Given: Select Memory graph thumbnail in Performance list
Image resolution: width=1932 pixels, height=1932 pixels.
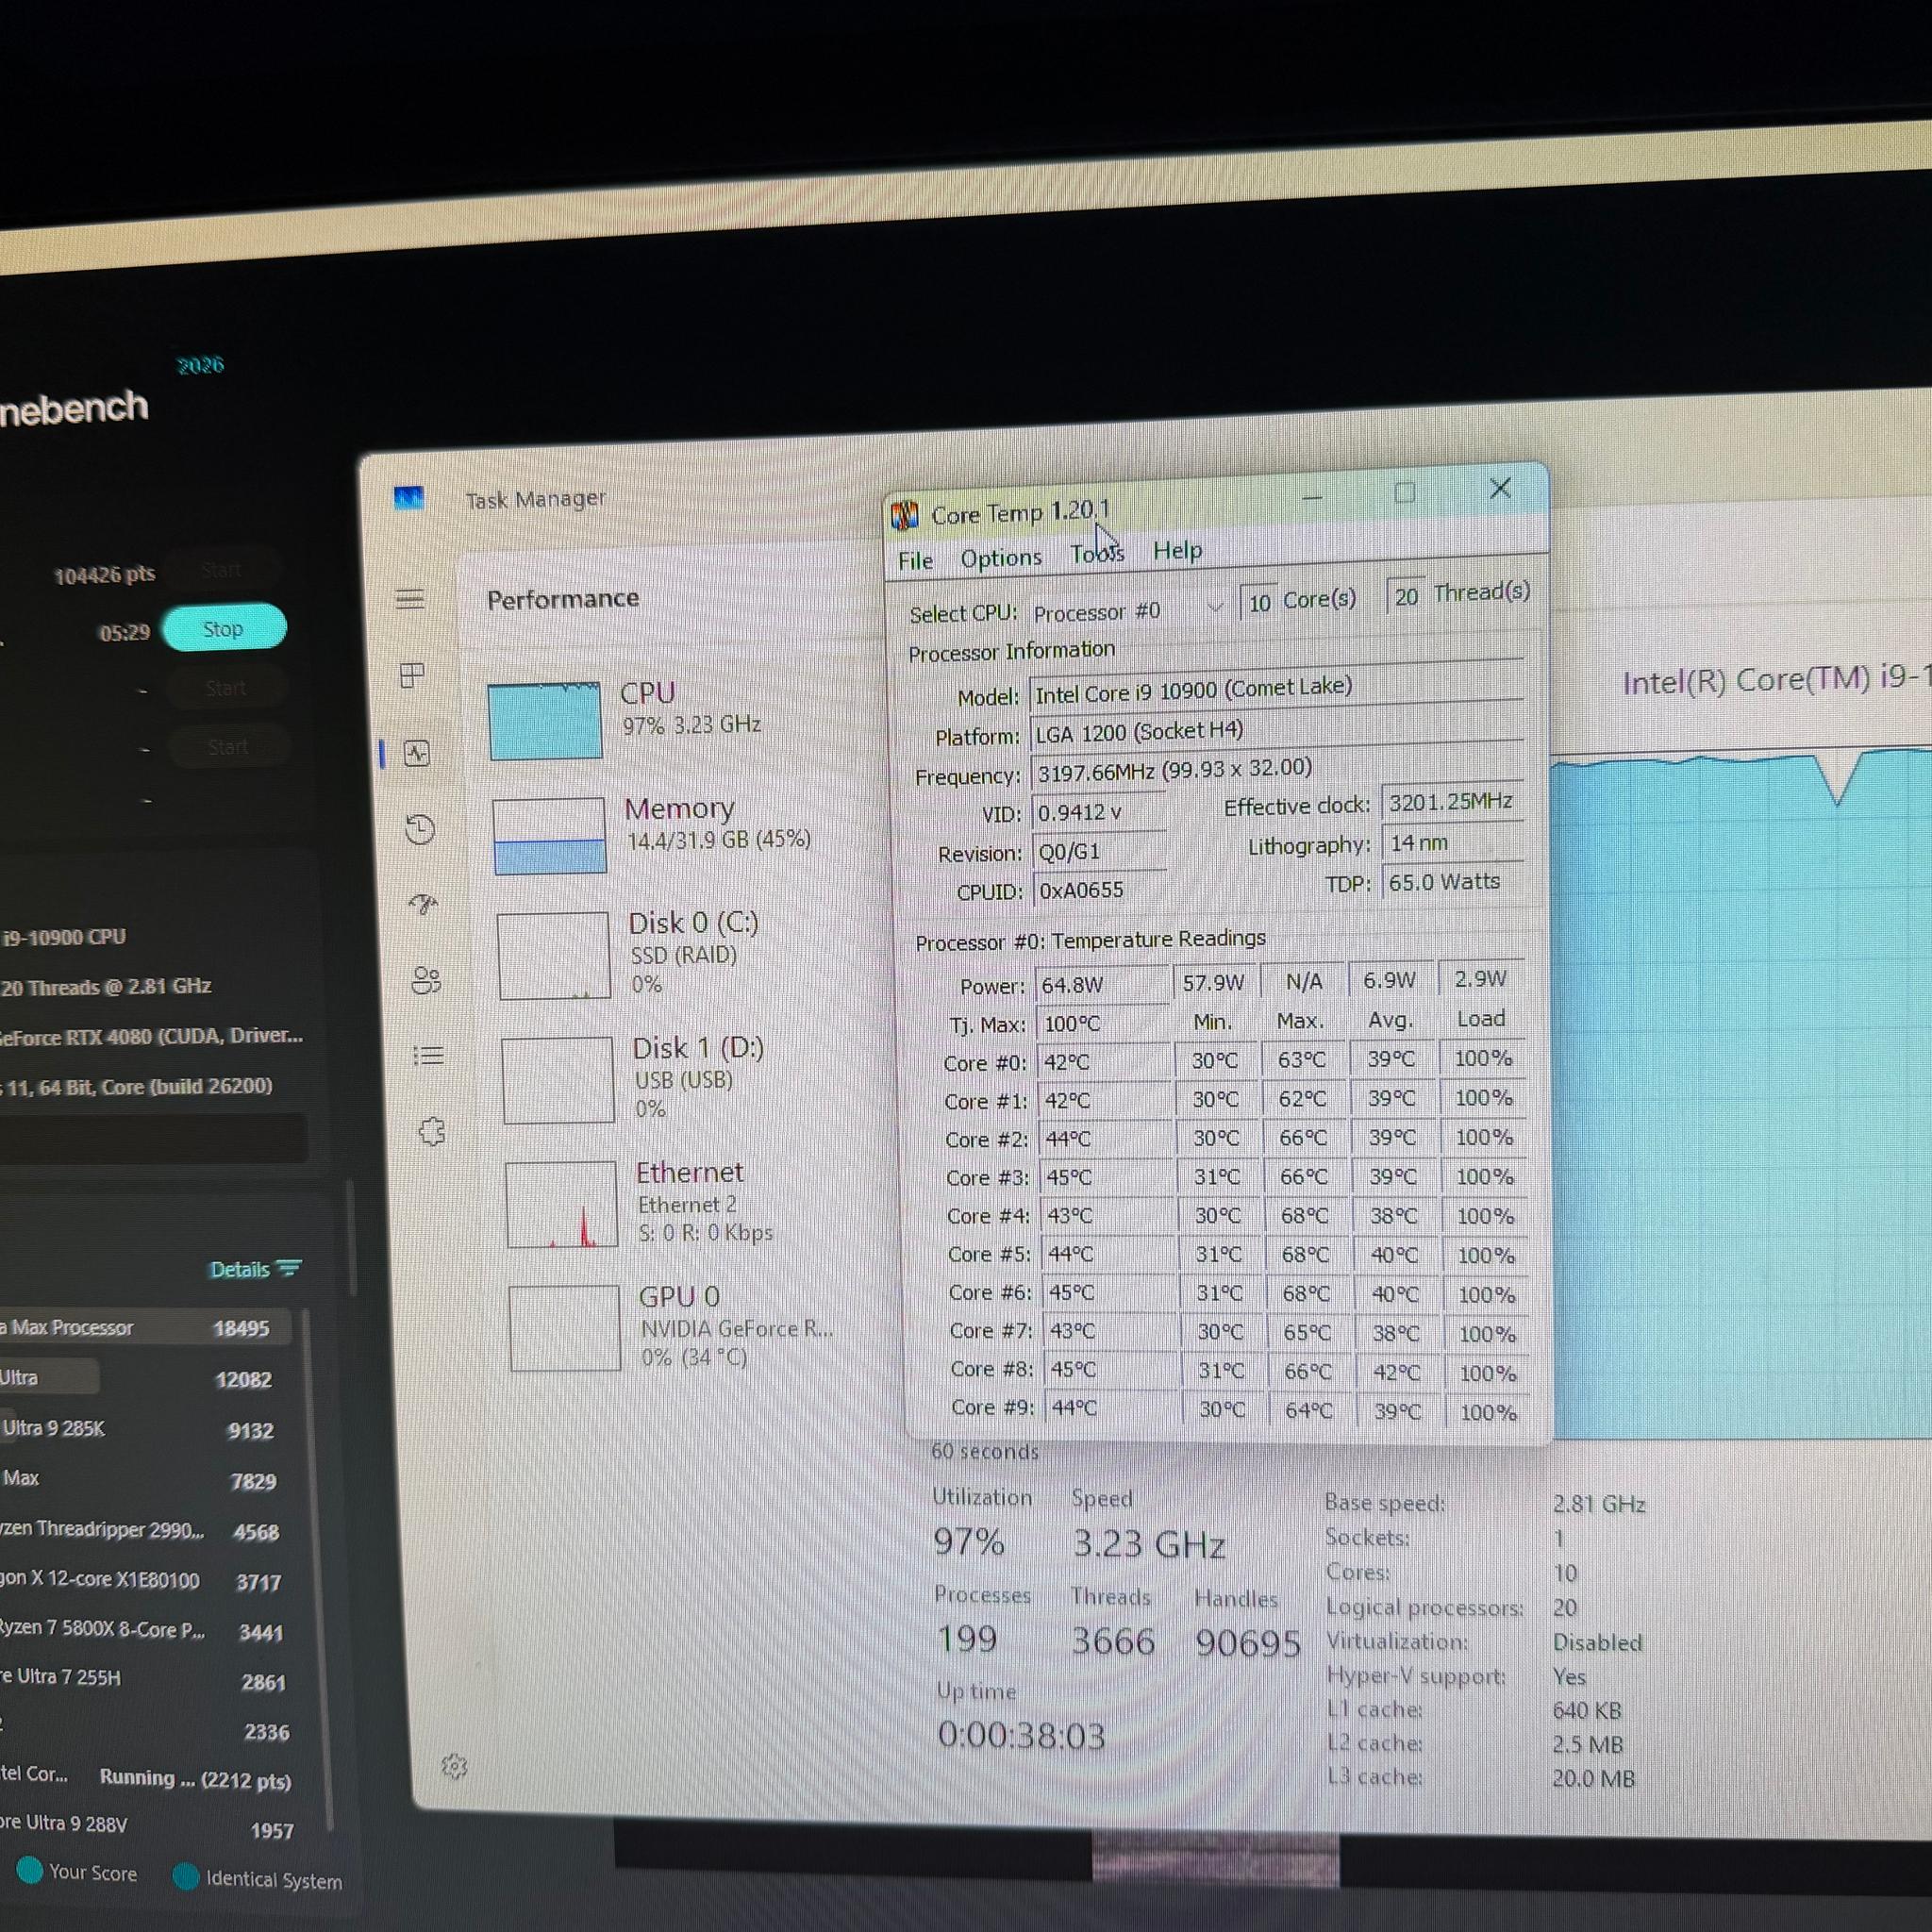Looking at the screenshot, I should [549, 835].
